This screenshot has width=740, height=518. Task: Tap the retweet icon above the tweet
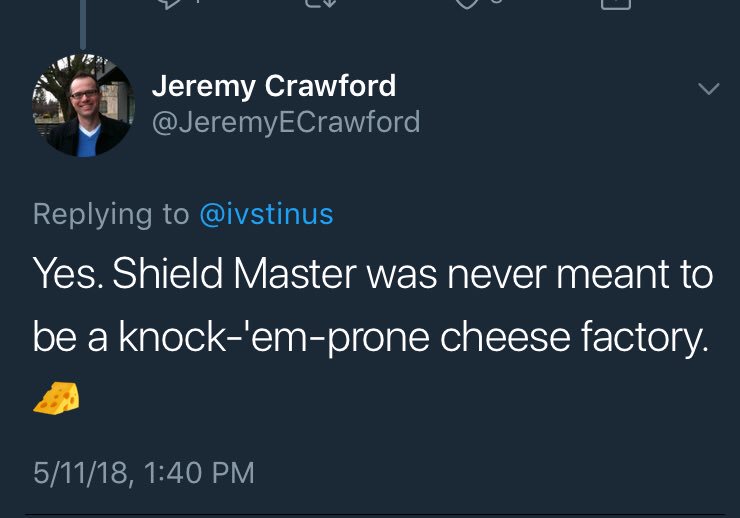coord(319,3)
